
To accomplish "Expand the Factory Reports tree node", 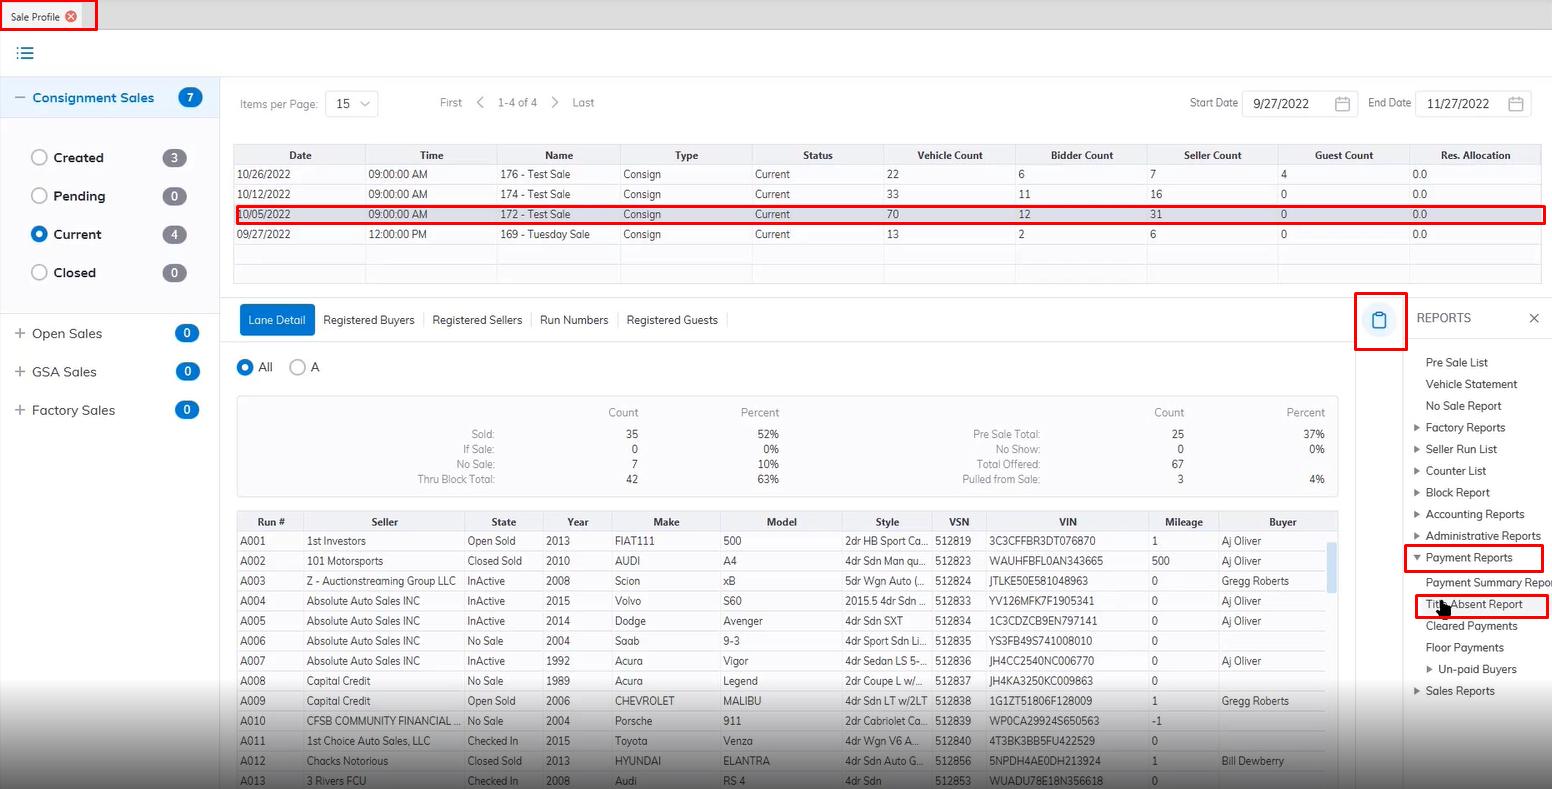I will pos(1416,428).
